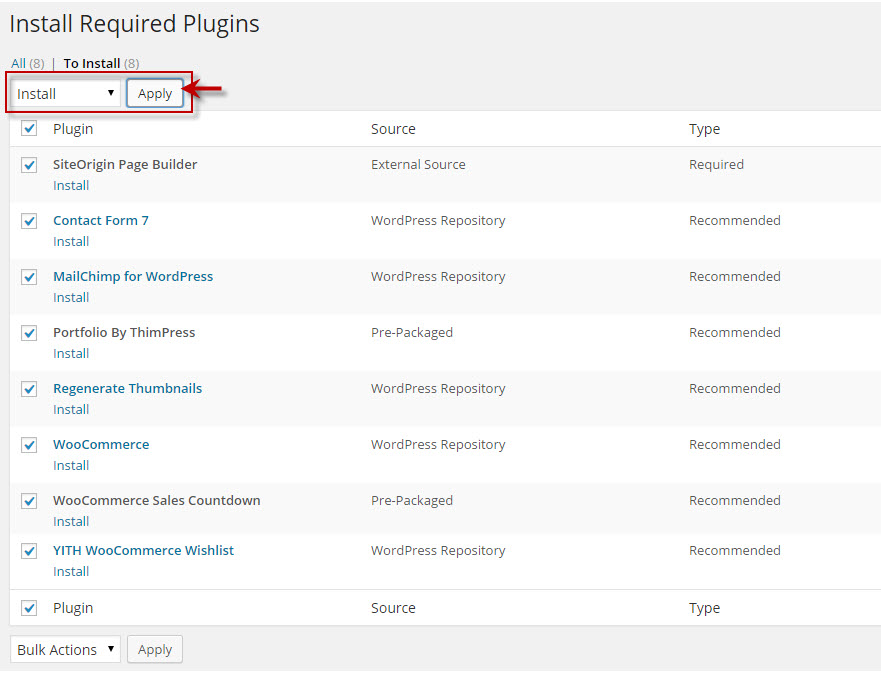Click Install under Regenerate Thumbnails
The height and width of the screenshot is (677, 881).
coord(71,410)
